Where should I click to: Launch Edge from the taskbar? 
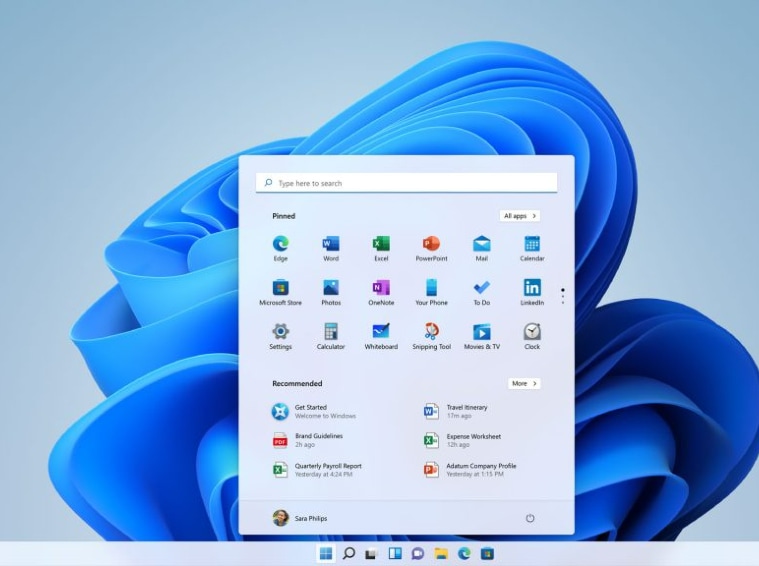[x=464, y=553]
